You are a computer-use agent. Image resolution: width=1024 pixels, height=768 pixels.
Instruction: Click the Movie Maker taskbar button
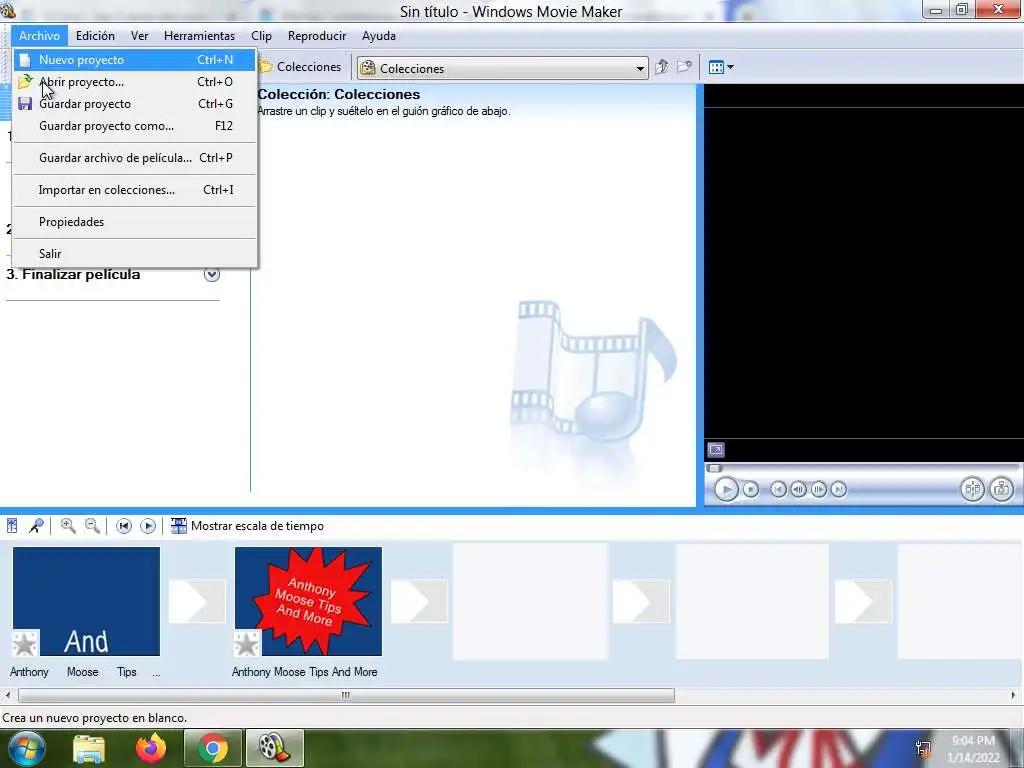274,748
